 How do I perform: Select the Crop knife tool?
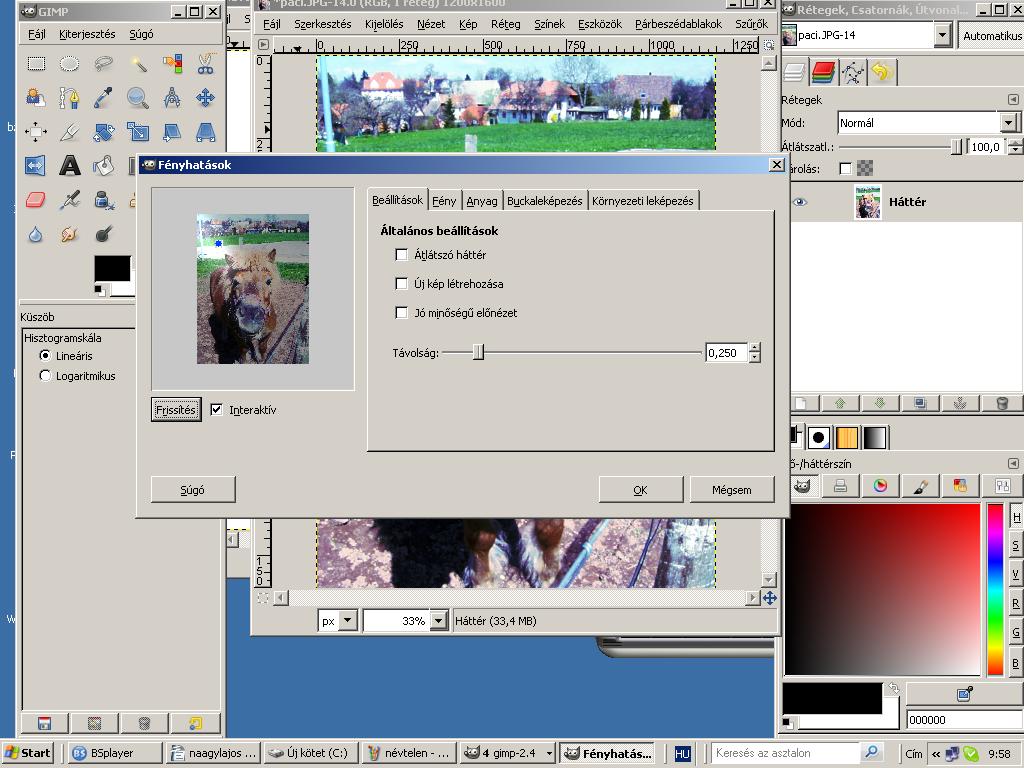coord(69,132)
